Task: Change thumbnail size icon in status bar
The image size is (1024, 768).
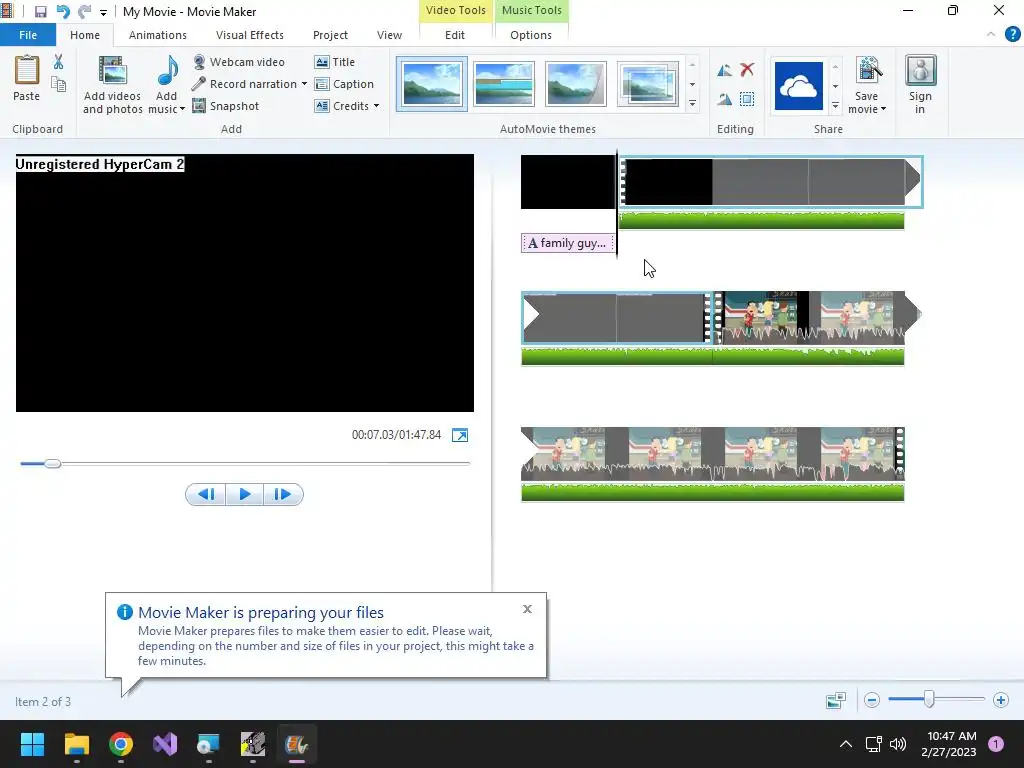Action: (836, 701)
